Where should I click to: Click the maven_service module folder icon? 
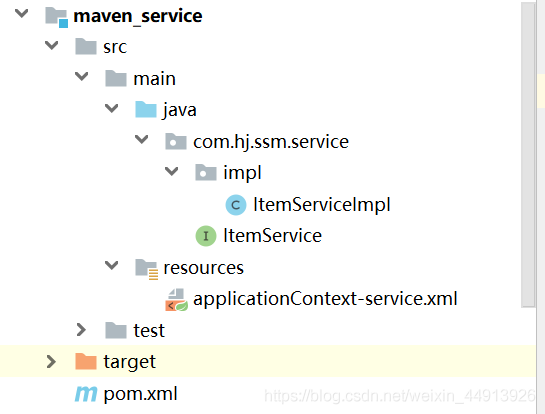tap(56, 17)
